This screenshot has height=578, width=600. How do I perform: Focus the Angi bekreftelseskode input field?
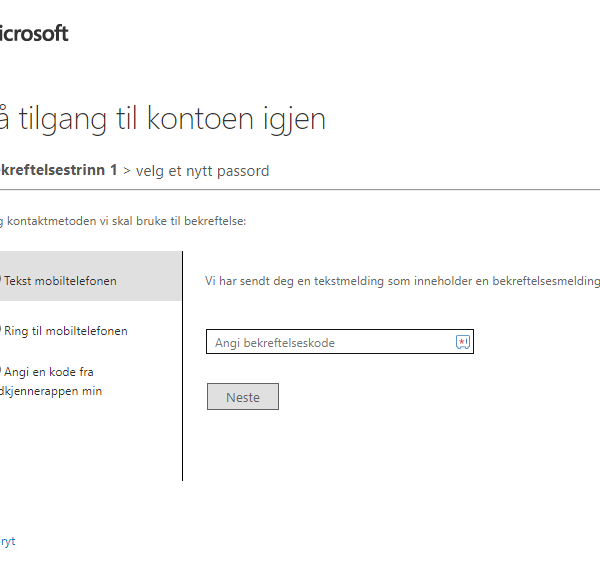tap(340, 342)
